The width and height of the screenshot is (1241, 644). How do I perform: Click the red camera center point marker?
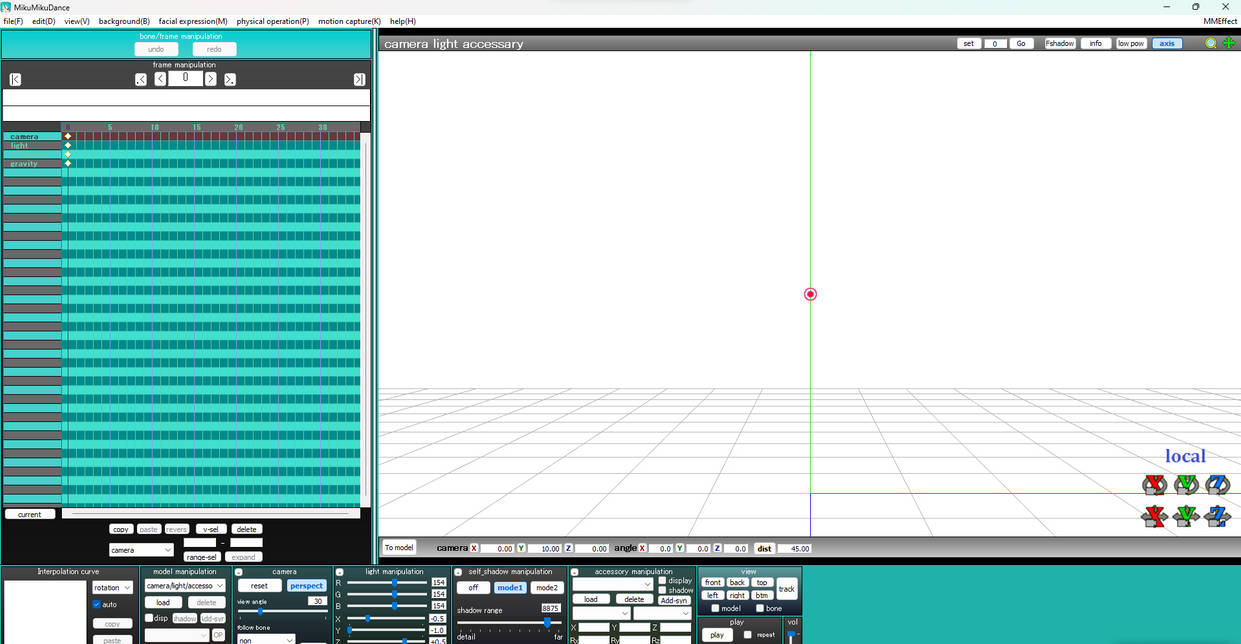click(x=810, y=294)
